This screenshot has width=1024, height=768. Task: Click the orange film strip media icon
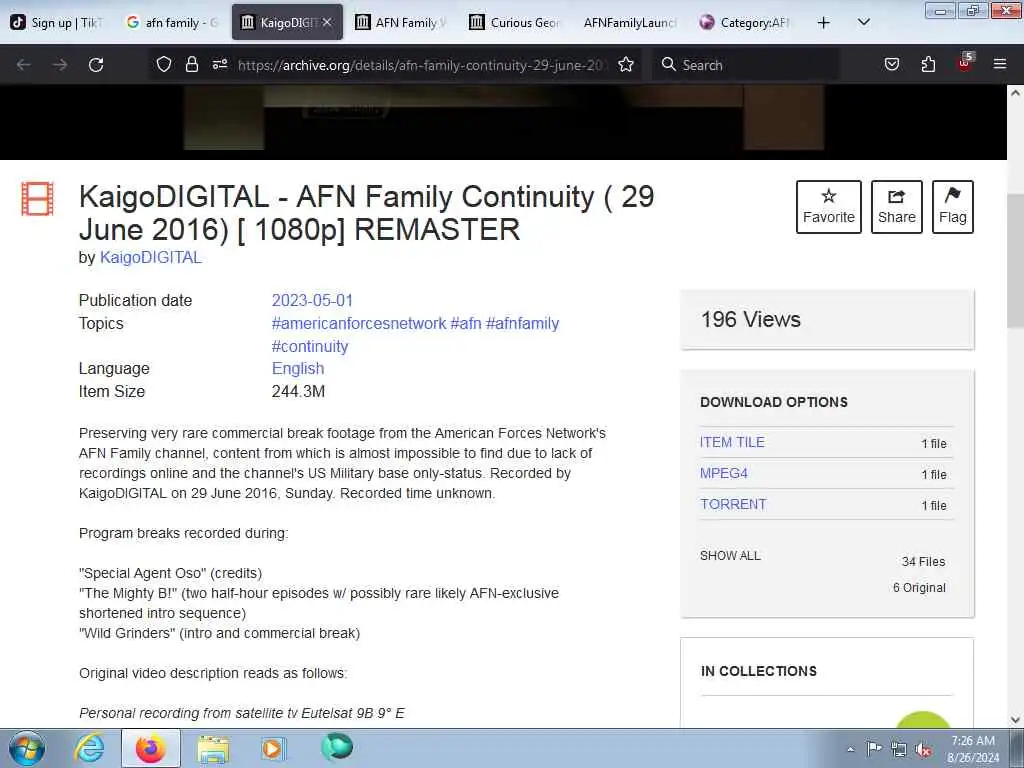pyautogui.click(x=37, y=199)
